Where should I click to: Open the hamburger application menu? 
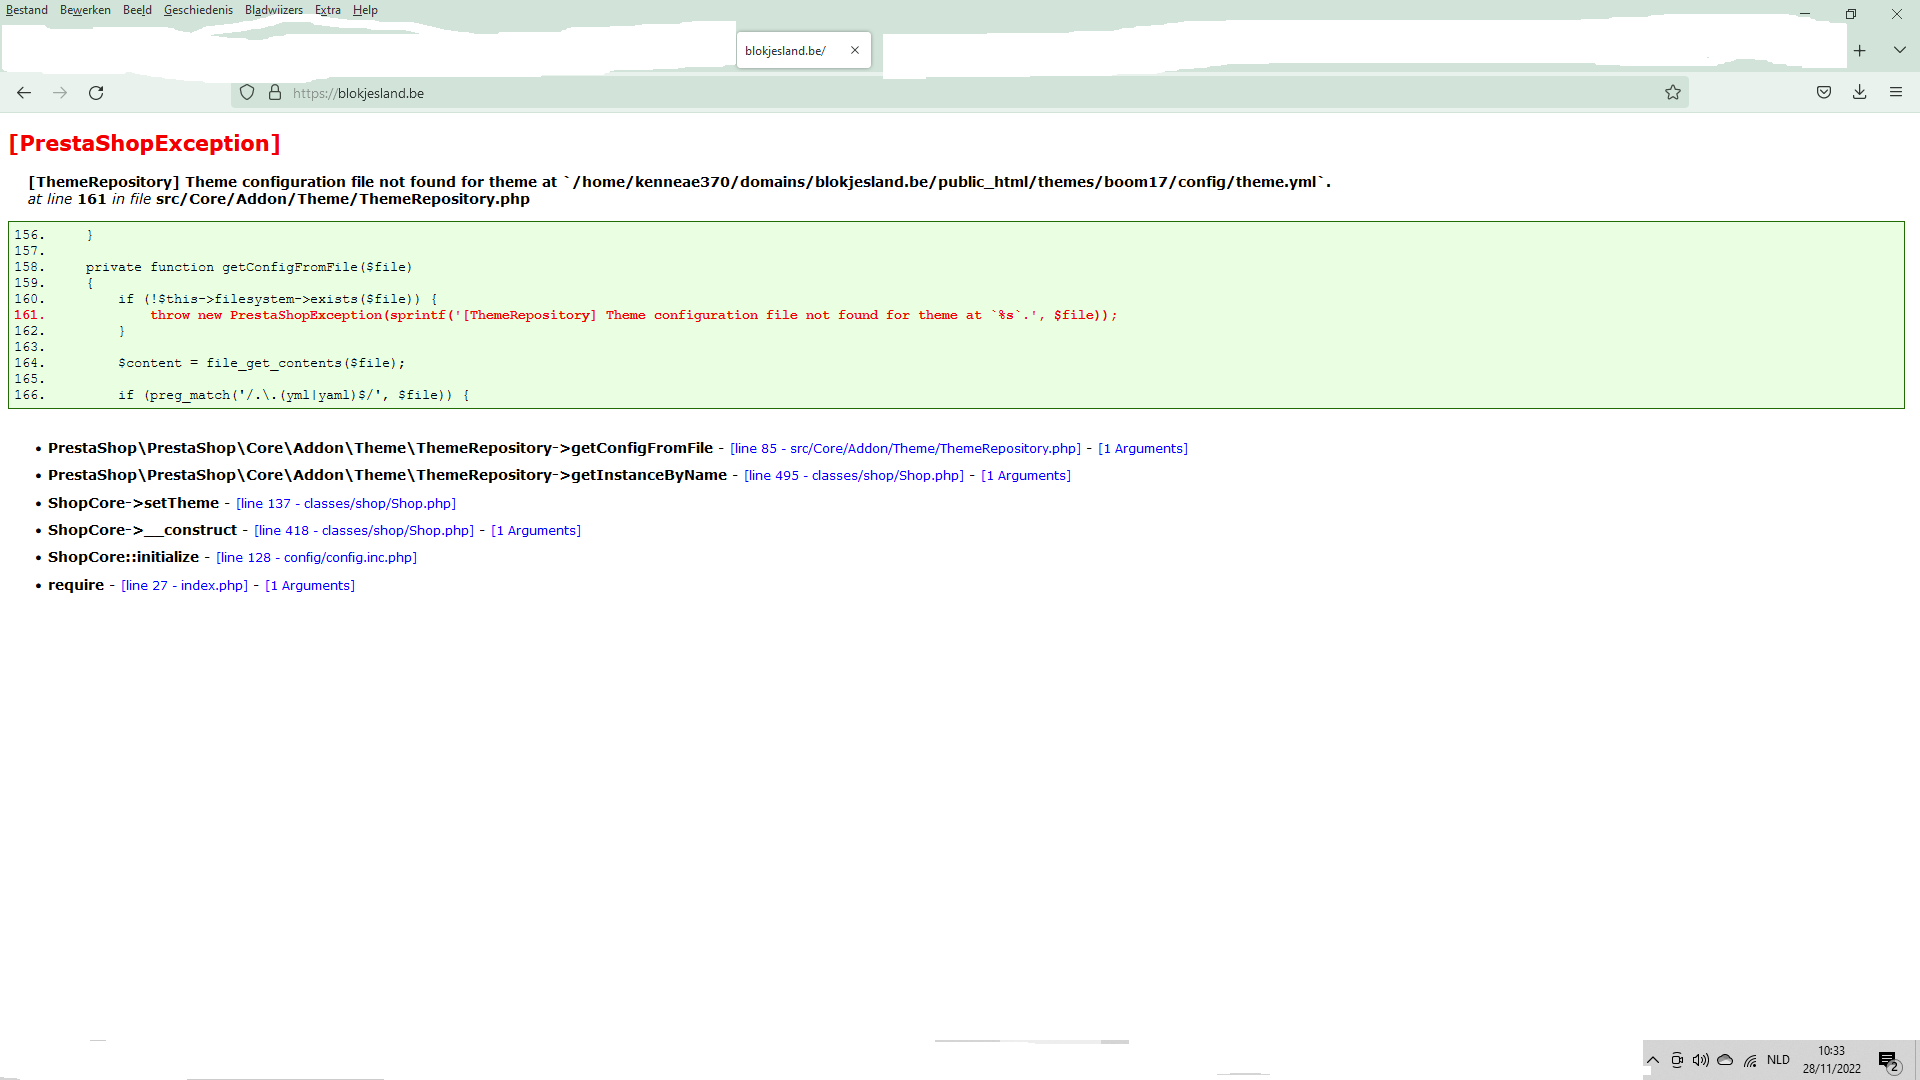(x=1896, y=93)
